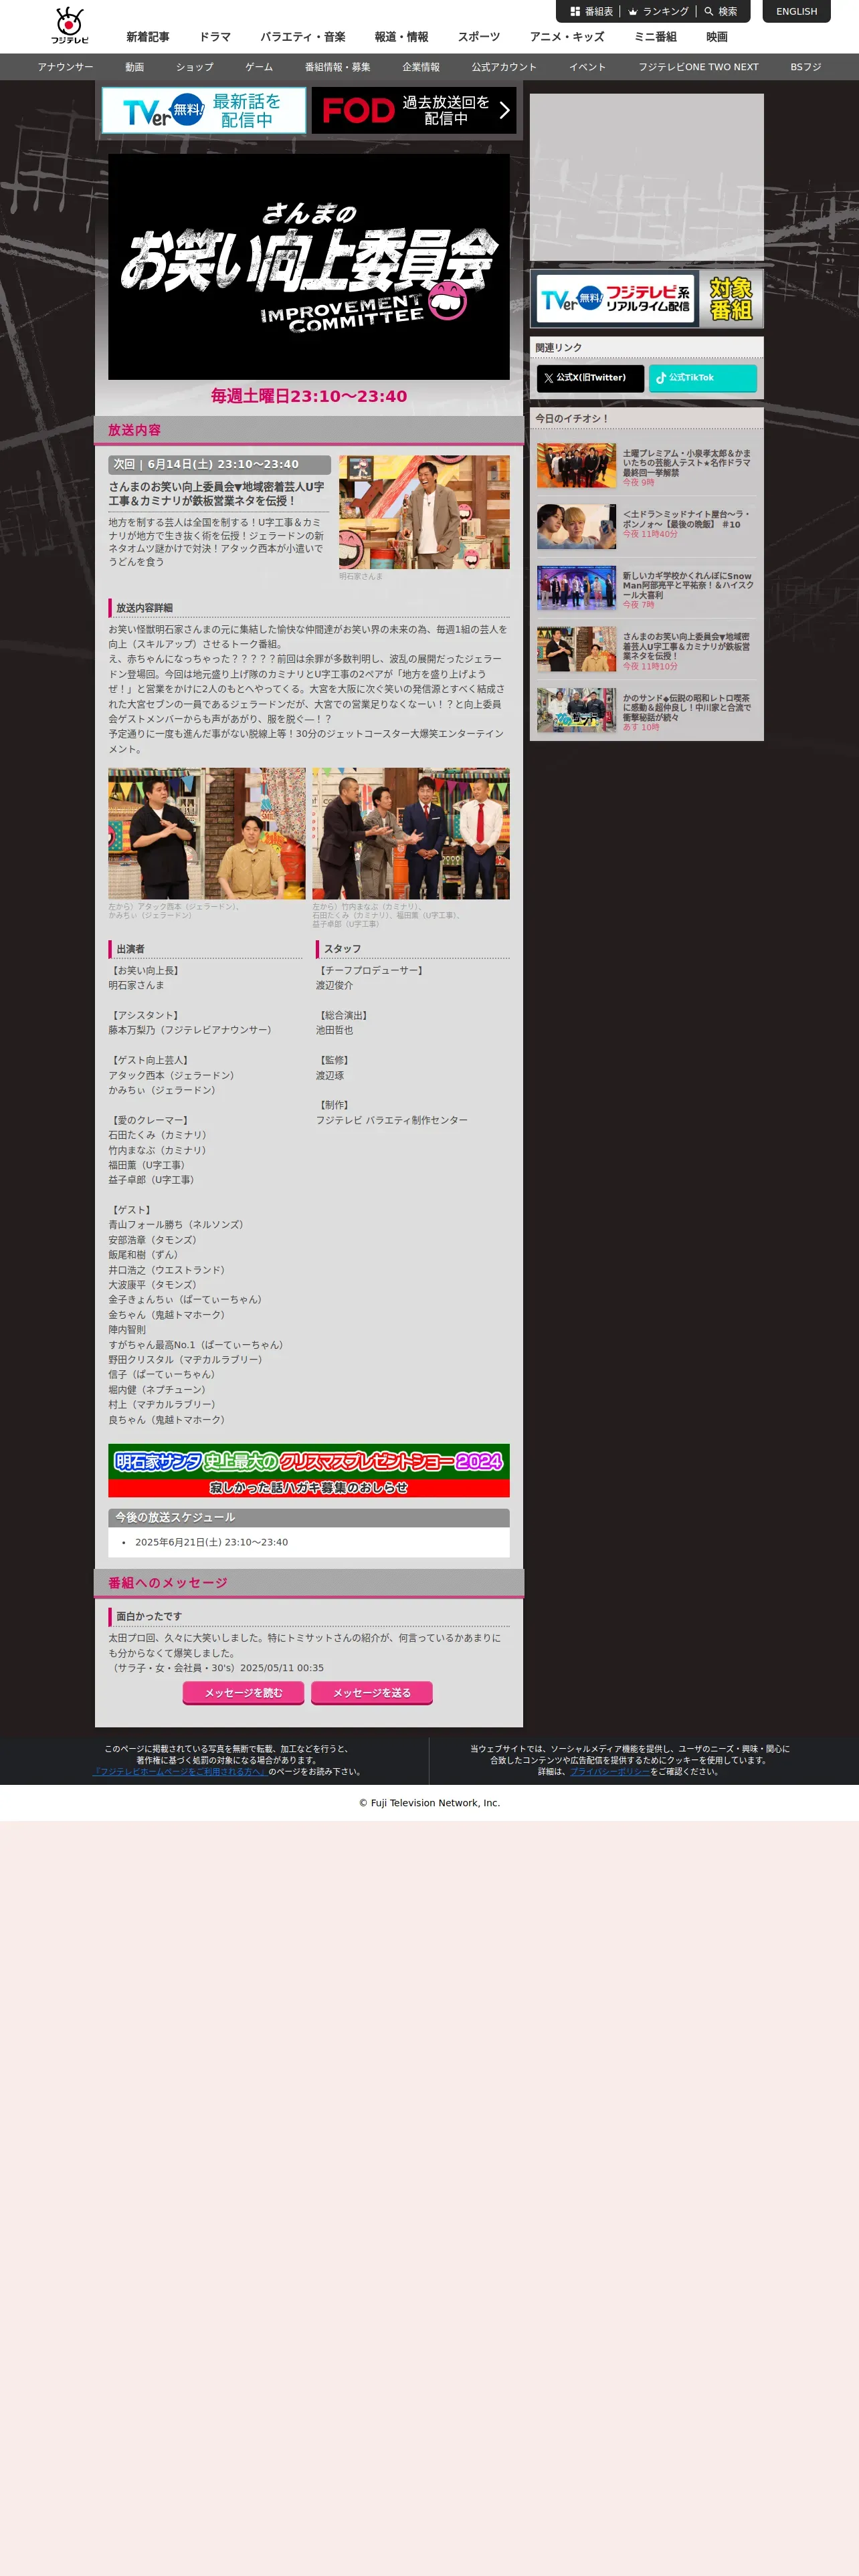Click the Fuji TV logo
The height and width of the screenshot is (2576, 859).
pyautogui.click(x=70, y=26)
